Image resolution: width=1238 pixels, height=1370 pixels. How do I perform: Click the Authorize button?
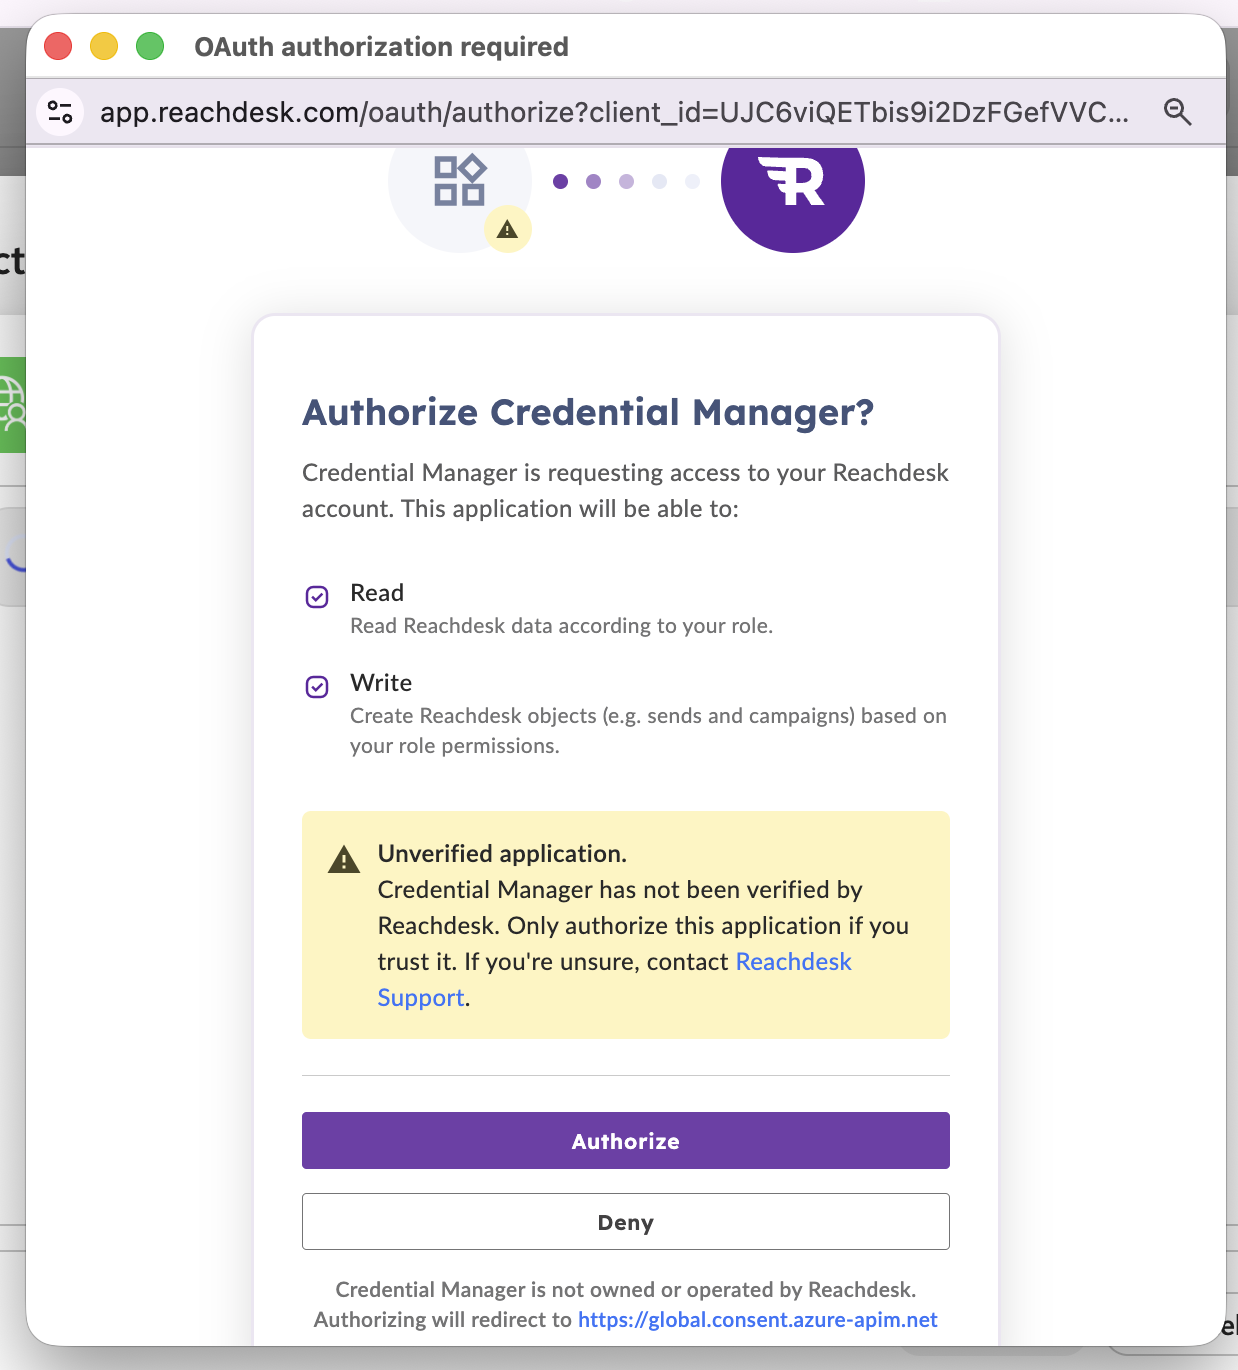625,1141
